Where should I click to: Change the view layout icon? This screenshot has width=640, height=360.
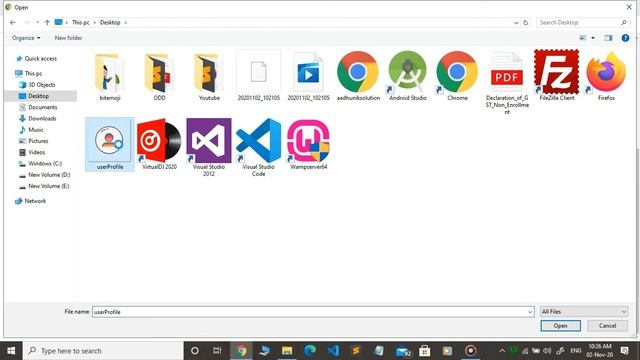(583, 38)
